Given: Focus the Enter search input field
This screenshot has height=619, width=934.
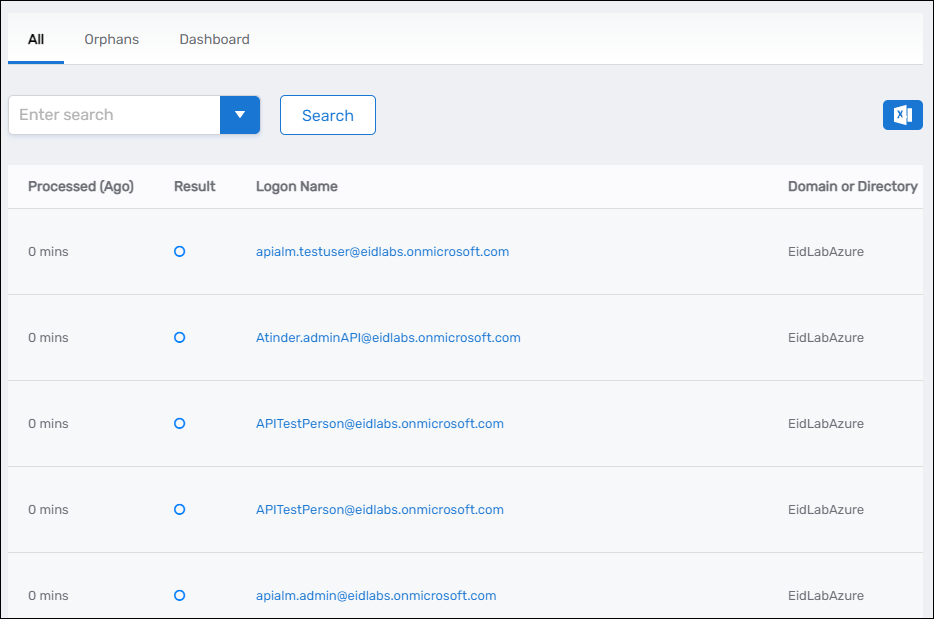Looking at the screenshot, I should pyautogui.click(x=114, y=115).
